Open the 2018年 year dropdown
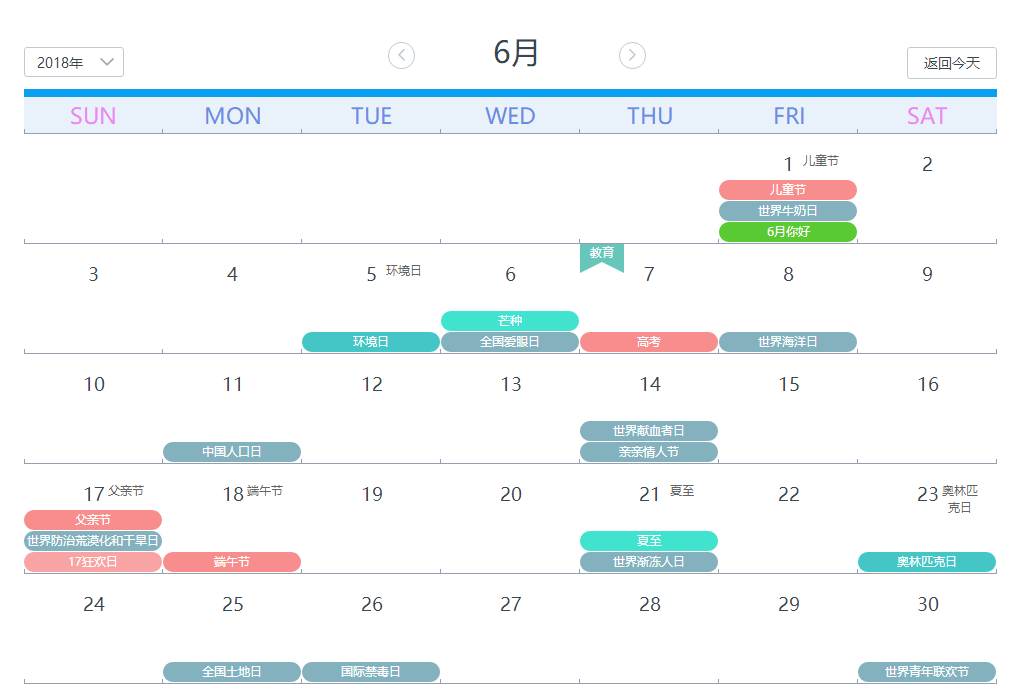This screenshot has height=696, width=1017. (x=73, y=62)
